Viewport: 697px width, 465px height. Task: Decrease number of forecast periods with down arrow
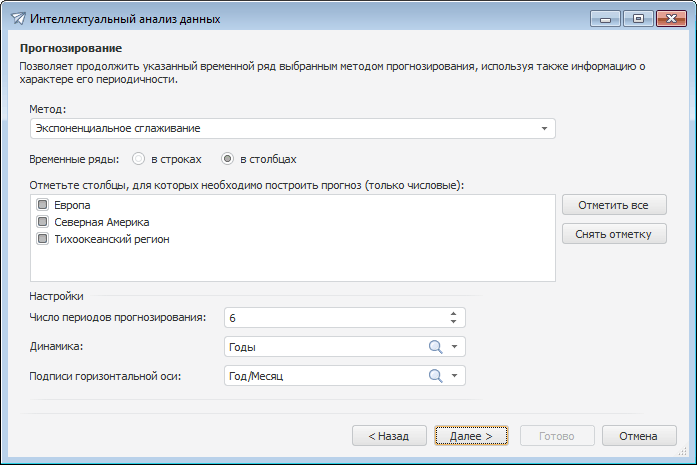tap(453, 321)
